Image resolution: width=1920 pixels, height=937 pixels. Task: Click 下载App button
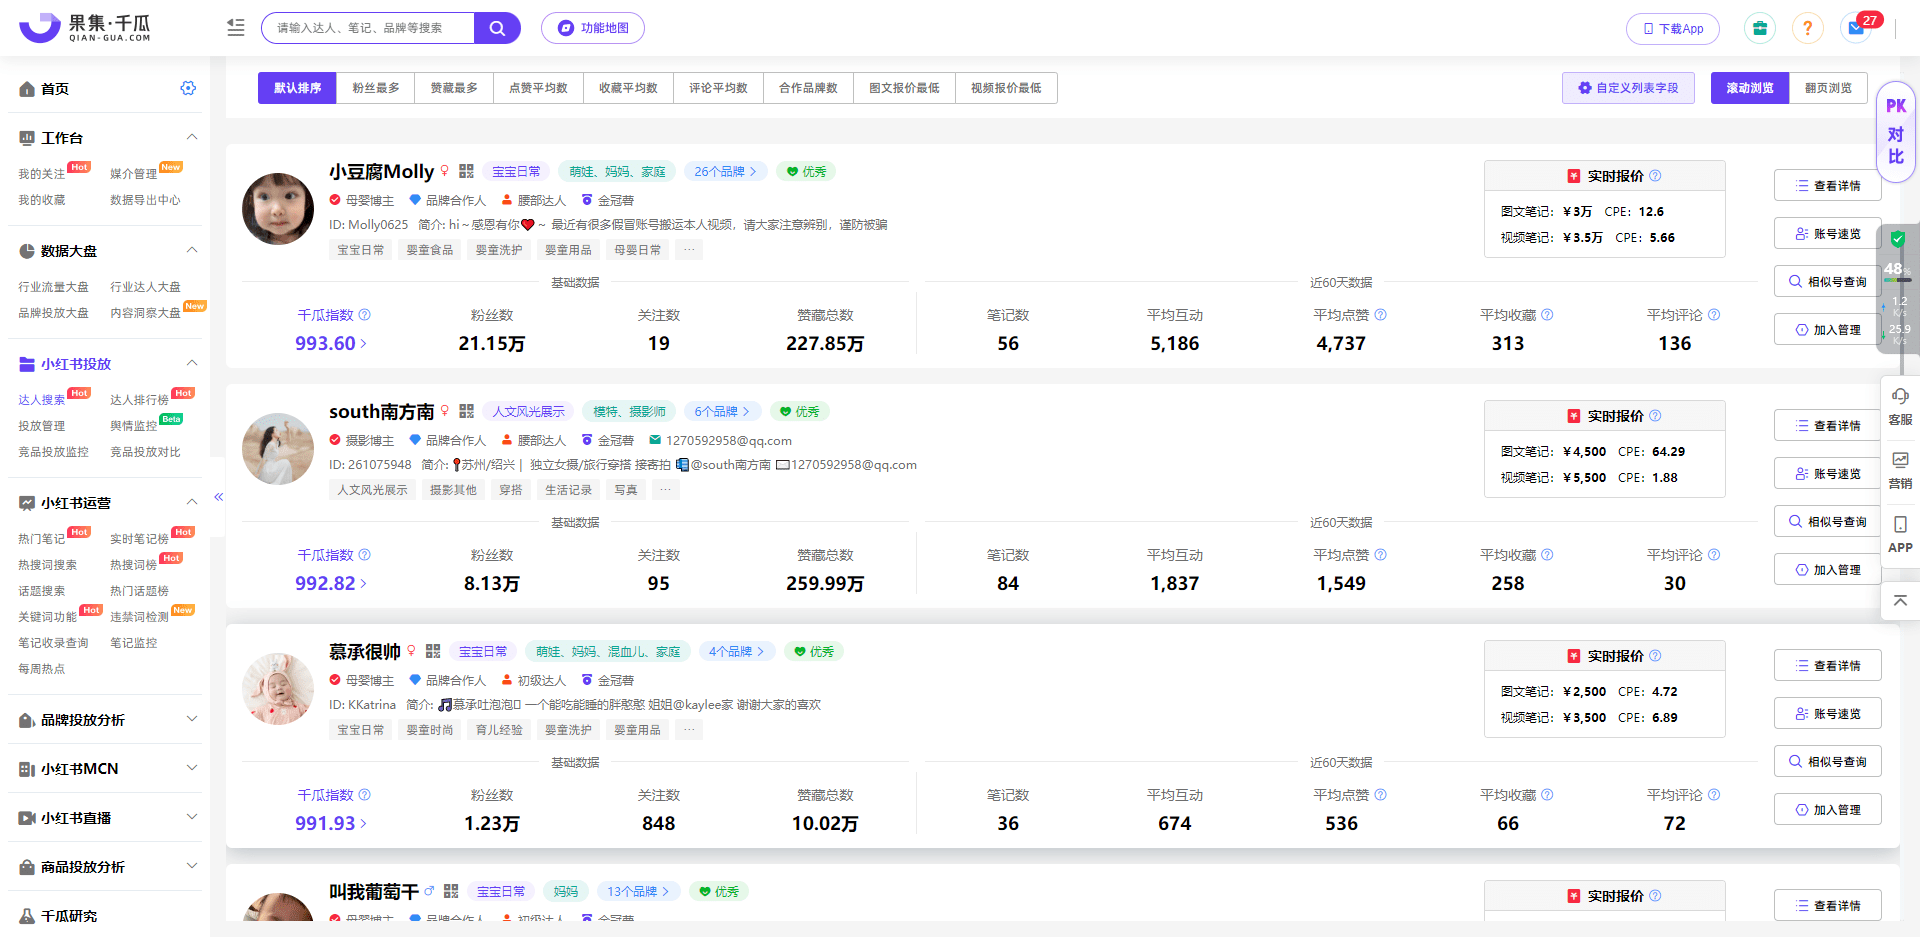click(1673, 29)
